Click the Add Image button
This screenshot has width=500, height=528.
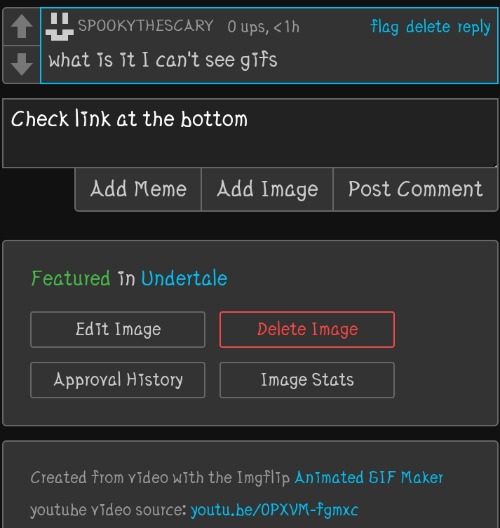pos(267,189)
